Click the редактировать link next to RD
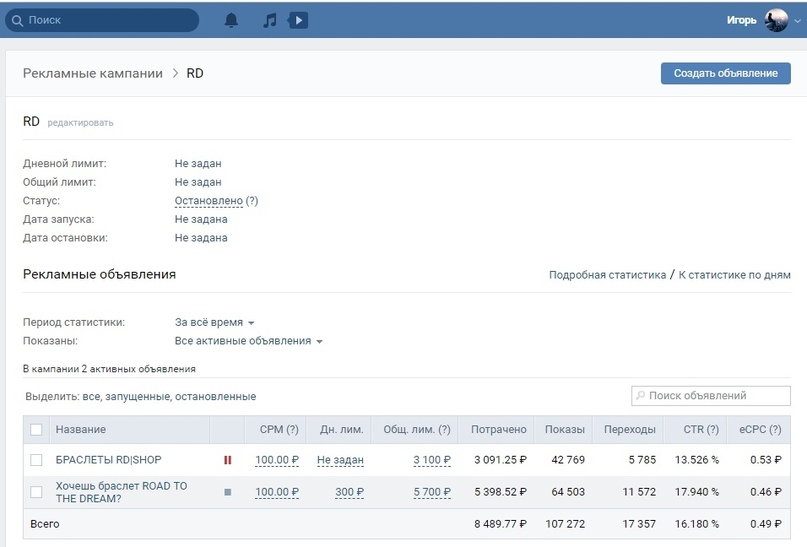 [x=81, y=123]
